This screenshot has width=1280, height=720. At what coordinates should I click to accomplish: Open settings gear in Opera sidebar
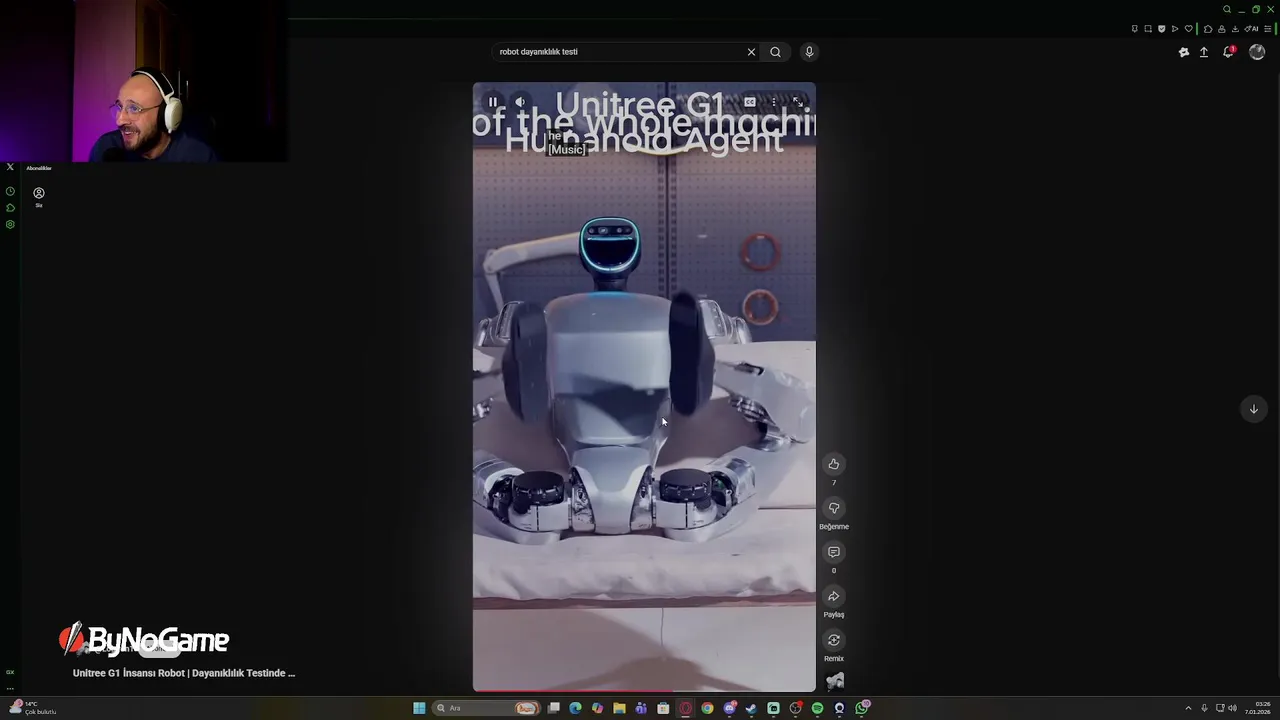click(x=10, y=224)
